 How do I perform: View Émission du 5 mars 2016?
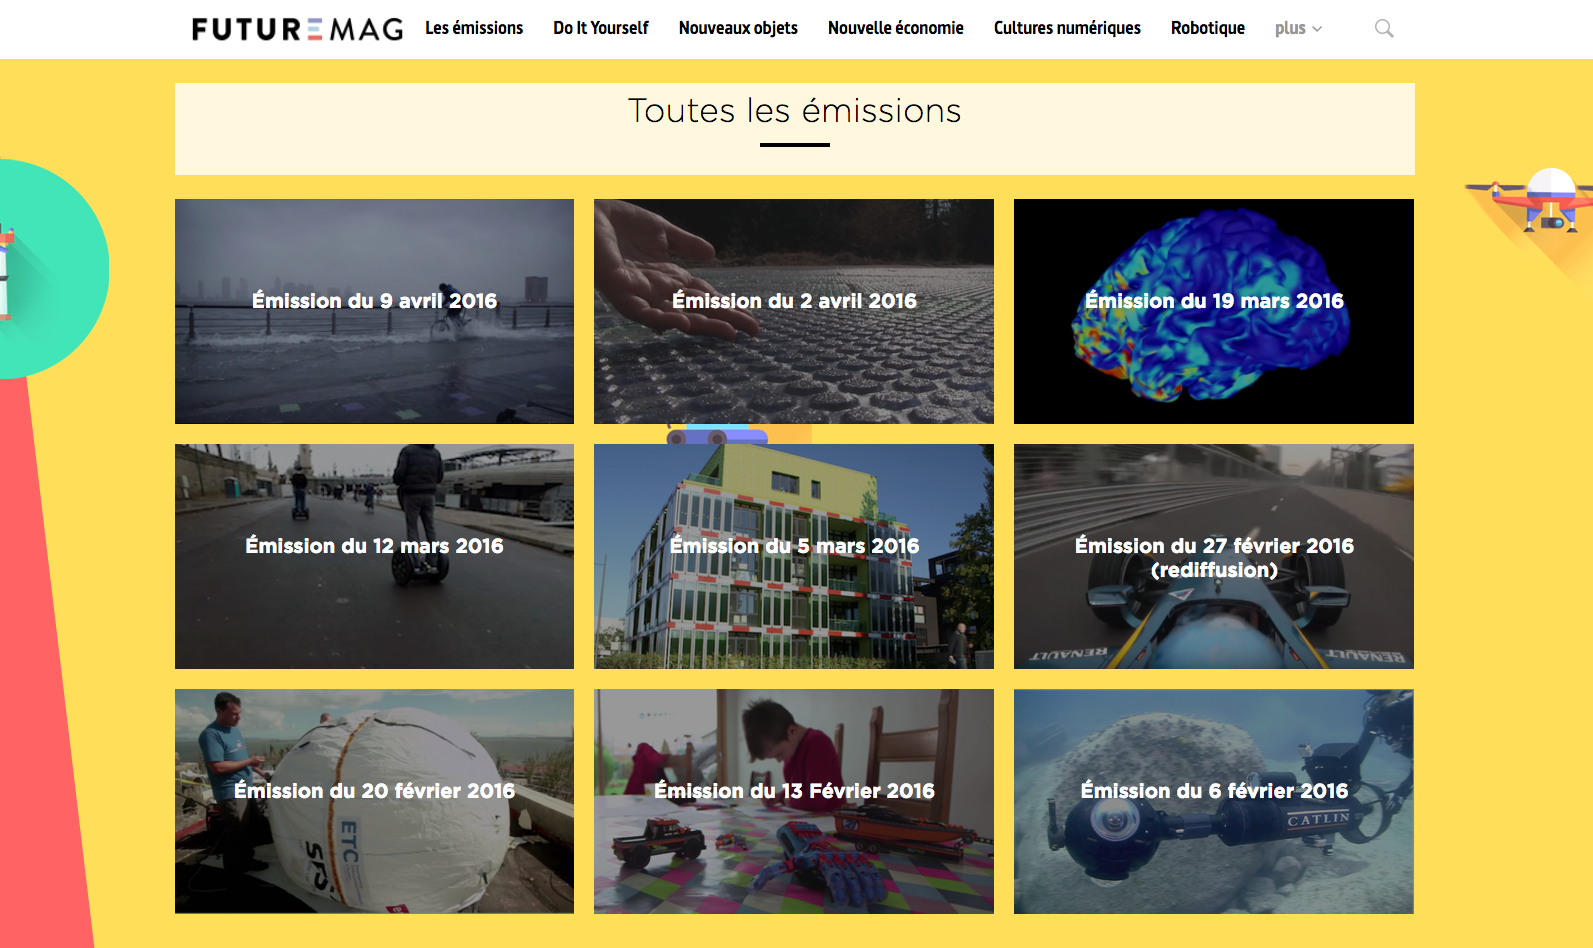coord(794,556)
